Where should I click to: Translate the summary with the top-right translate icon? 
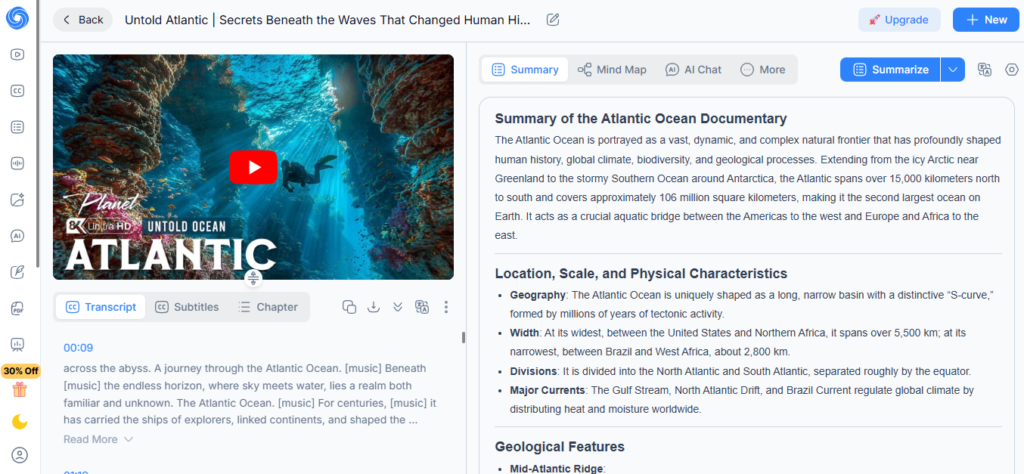[x=985, y=70]
